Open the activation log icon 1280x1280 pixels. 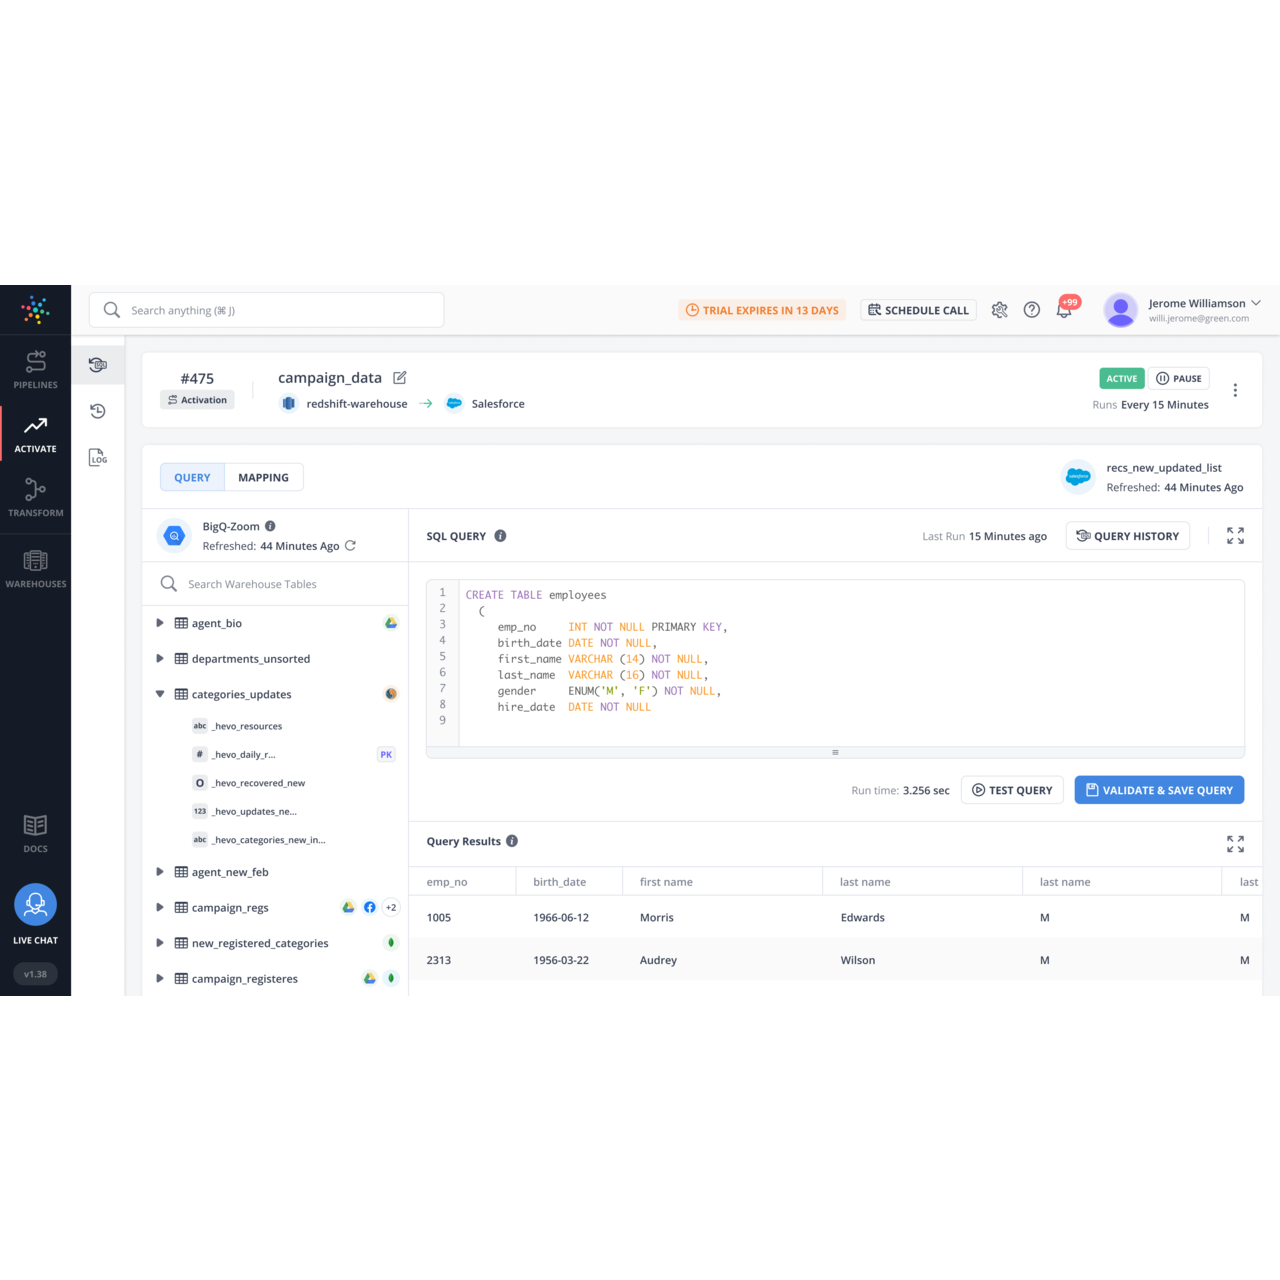pos(98,457)
